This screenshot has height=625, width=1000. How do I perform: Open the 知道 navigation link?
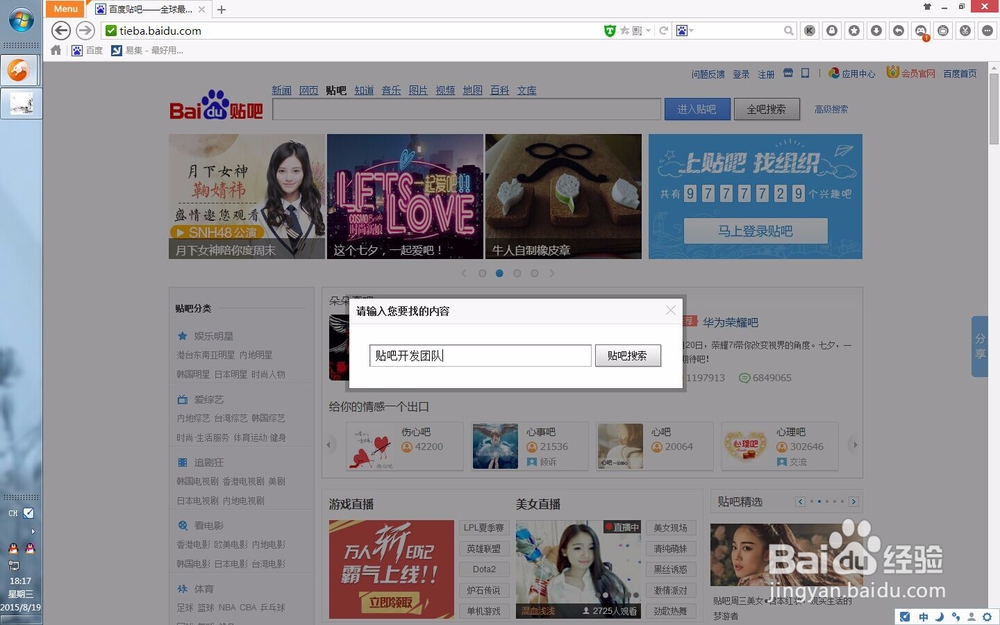point(364,91)
